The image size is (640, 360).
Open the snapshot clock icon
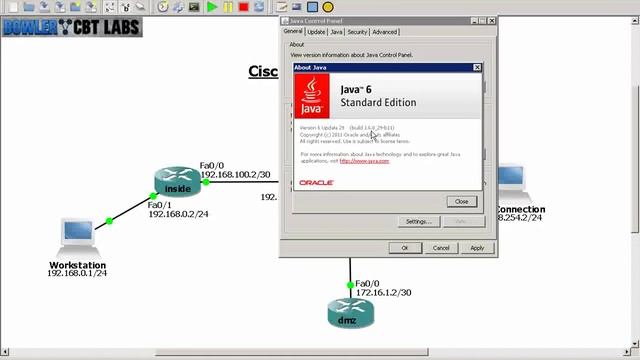coord(163,7)
